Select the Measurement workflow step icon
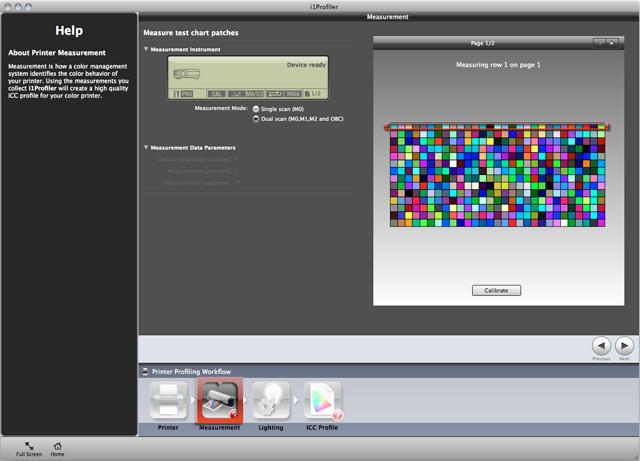Viewport: 640px width, 461px height. pyautogui.click(x=220, y=401)
